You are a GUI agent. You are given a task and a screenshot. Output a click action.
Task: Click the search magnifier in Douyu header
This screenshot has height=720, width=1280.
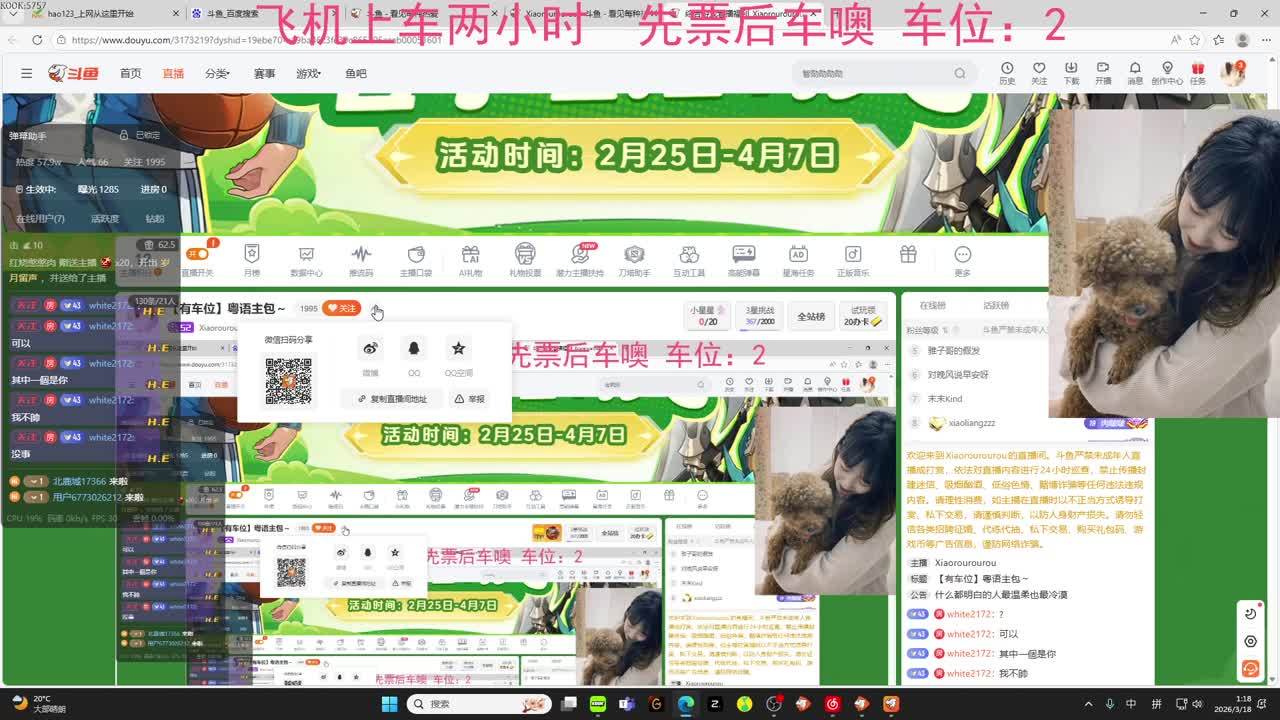(960, 73)
